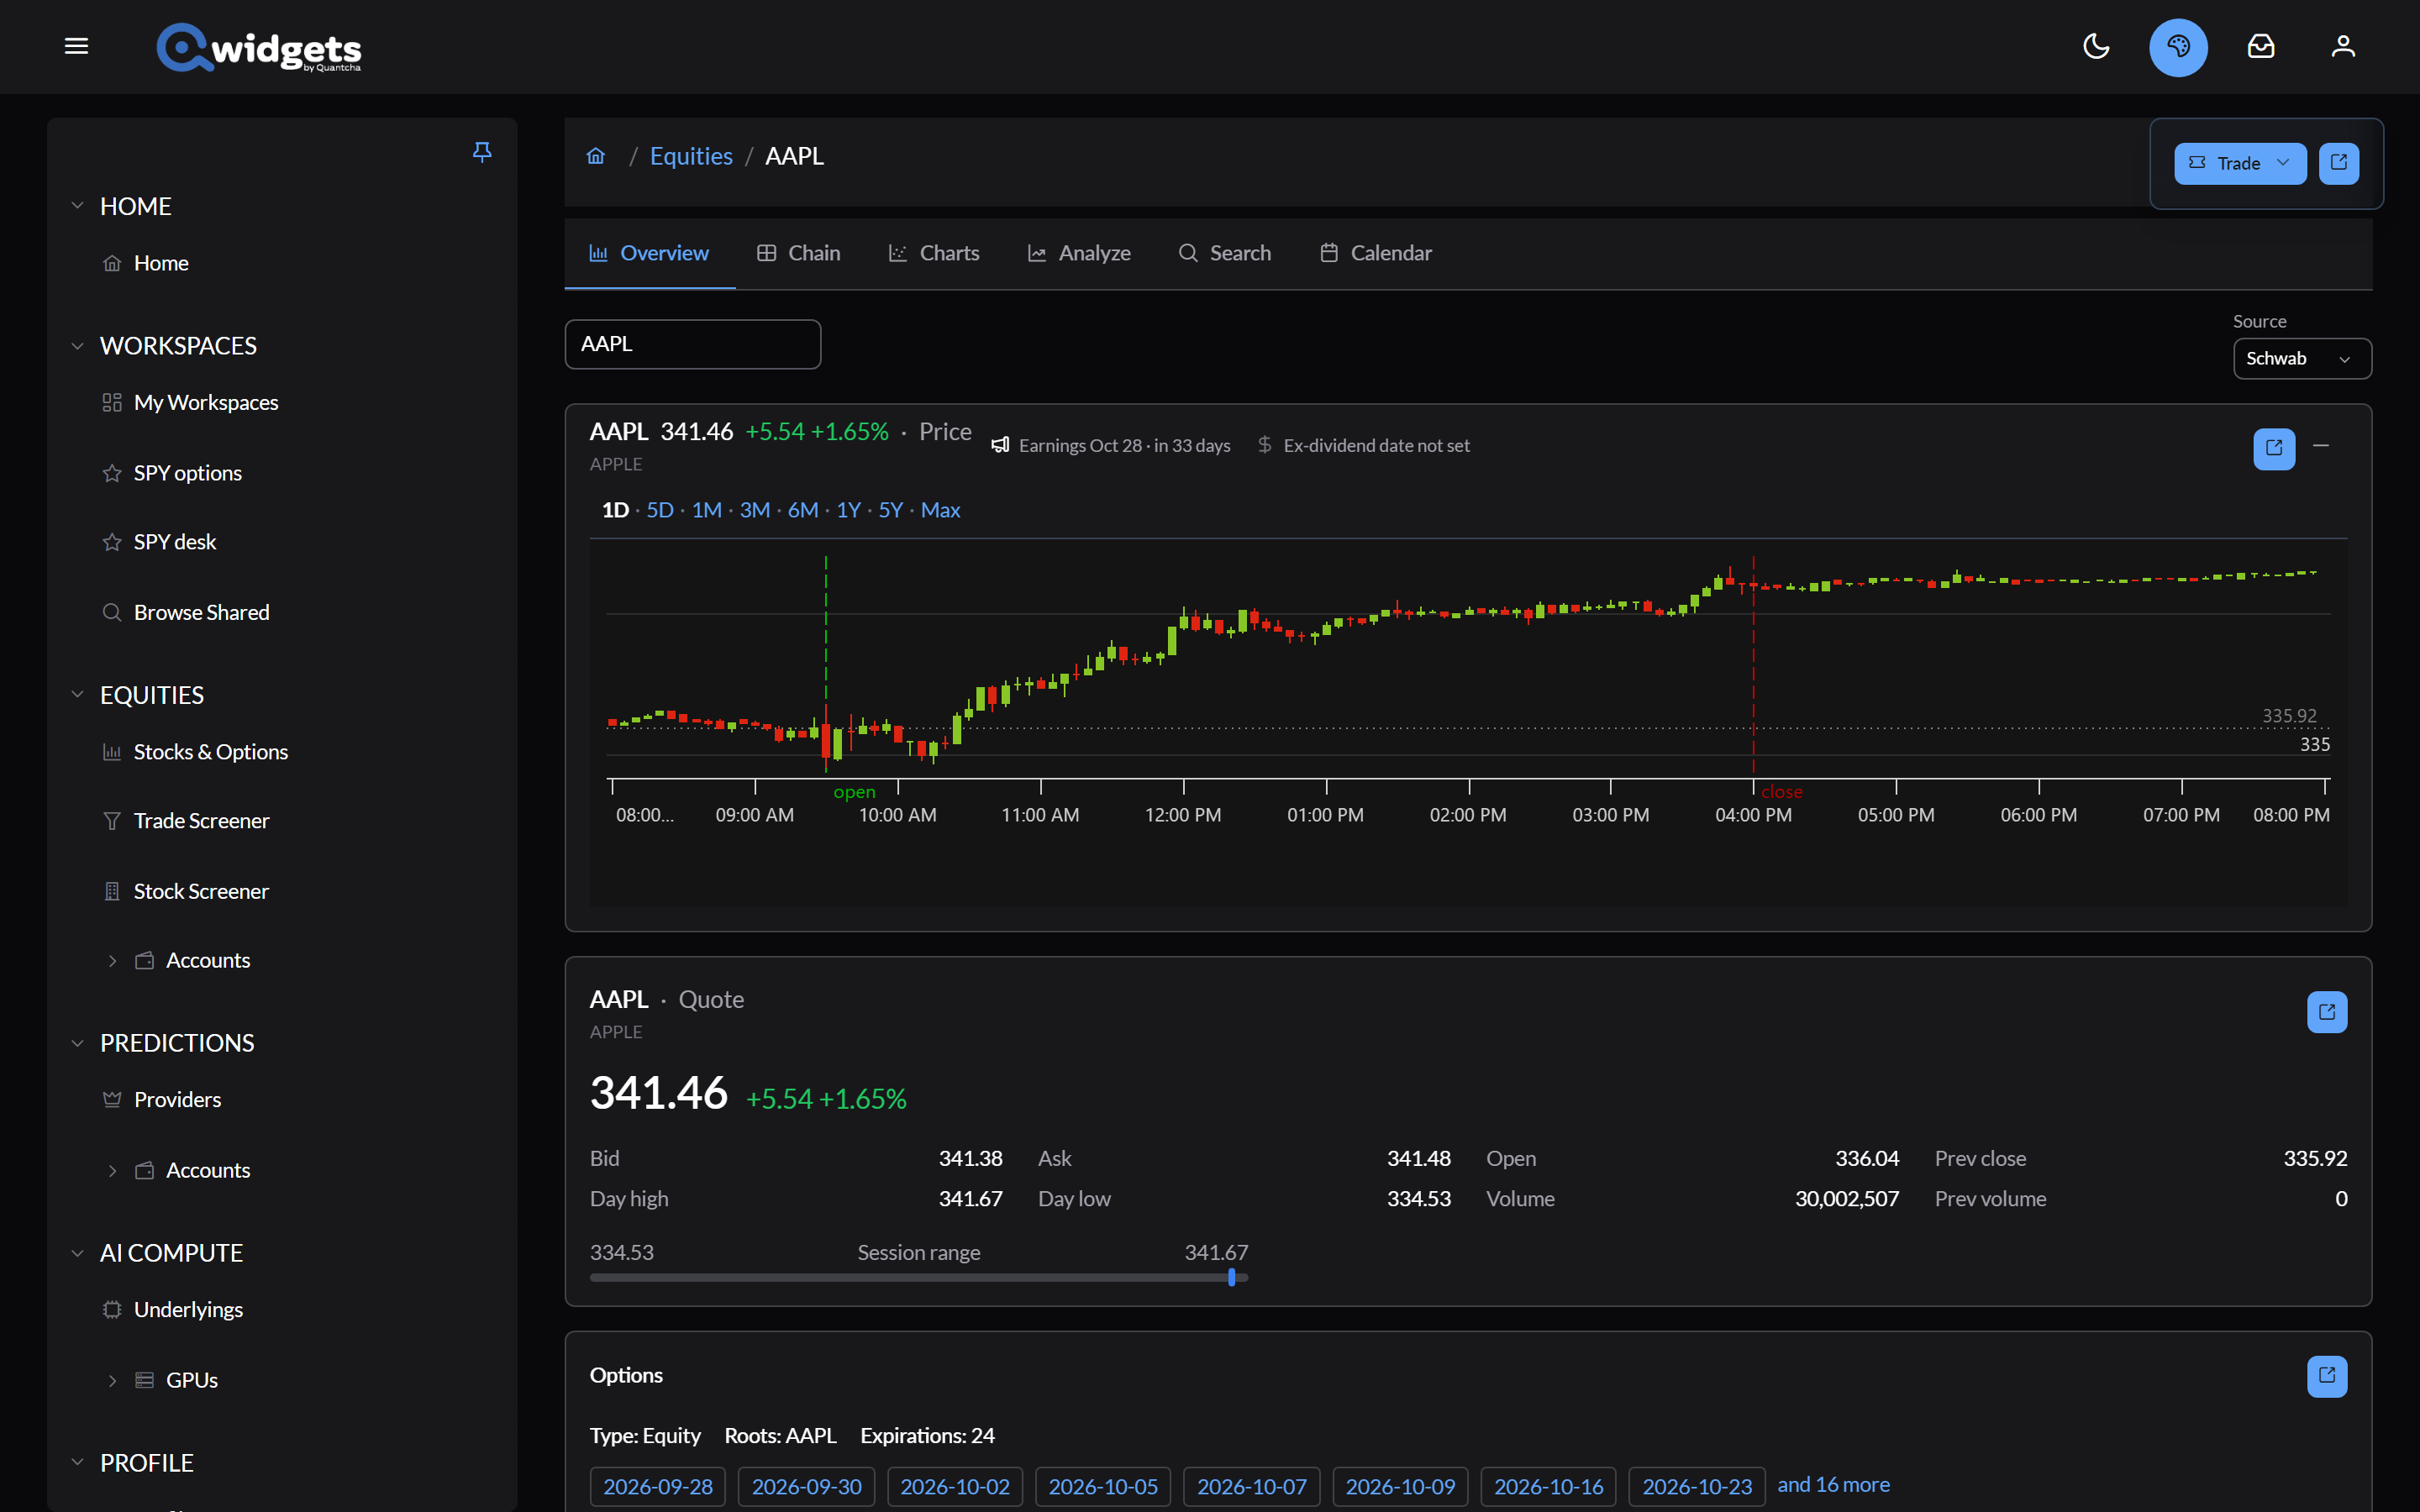Toggle dark mode moon icon

[x=2096, y=46]
